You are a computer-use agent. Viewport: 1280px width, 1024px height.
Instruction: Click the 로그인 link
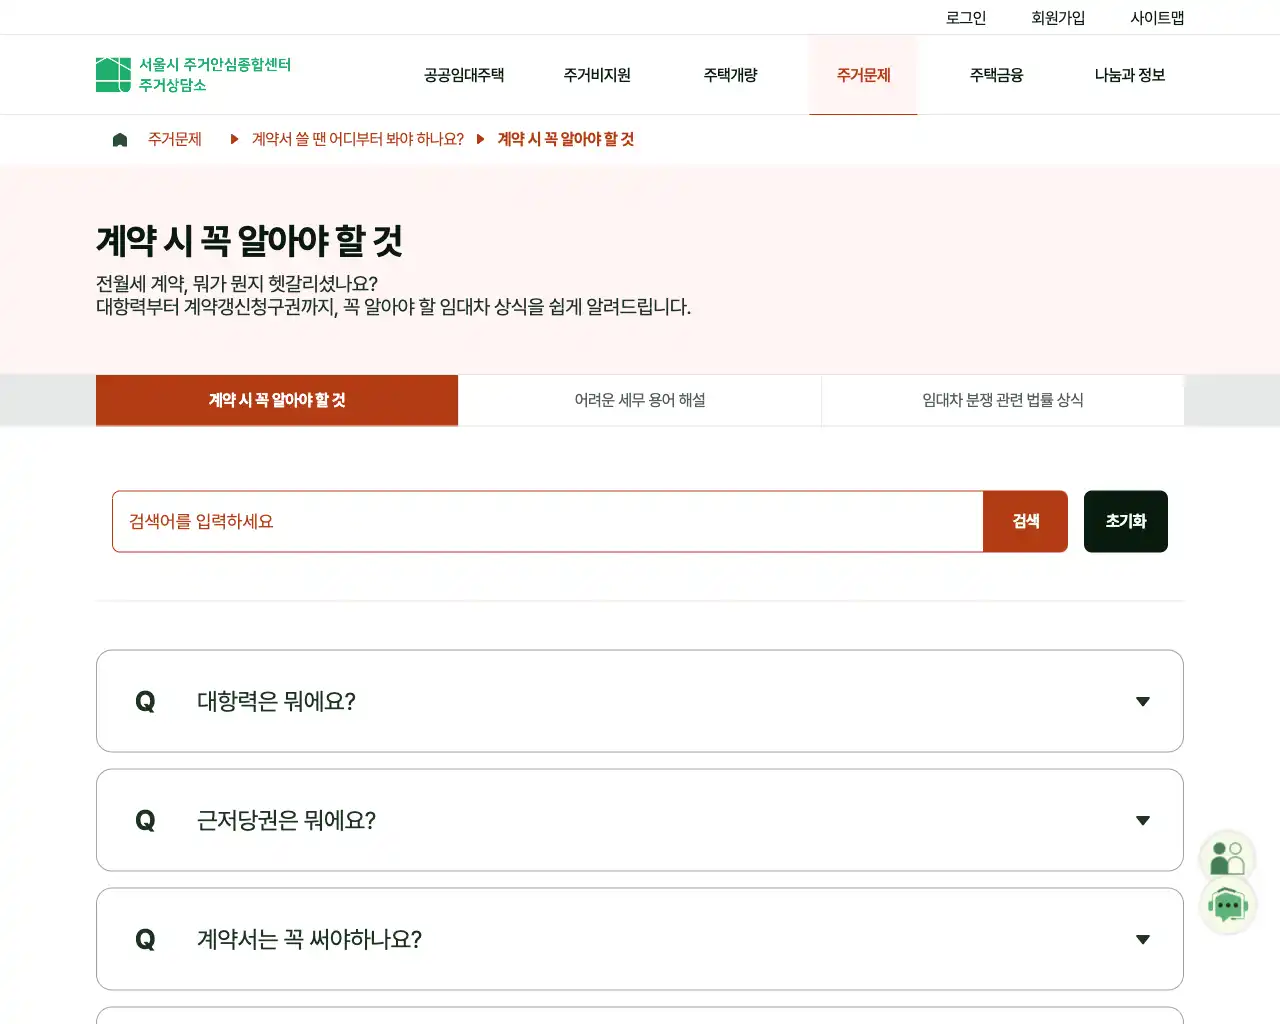tap(964, 17)
